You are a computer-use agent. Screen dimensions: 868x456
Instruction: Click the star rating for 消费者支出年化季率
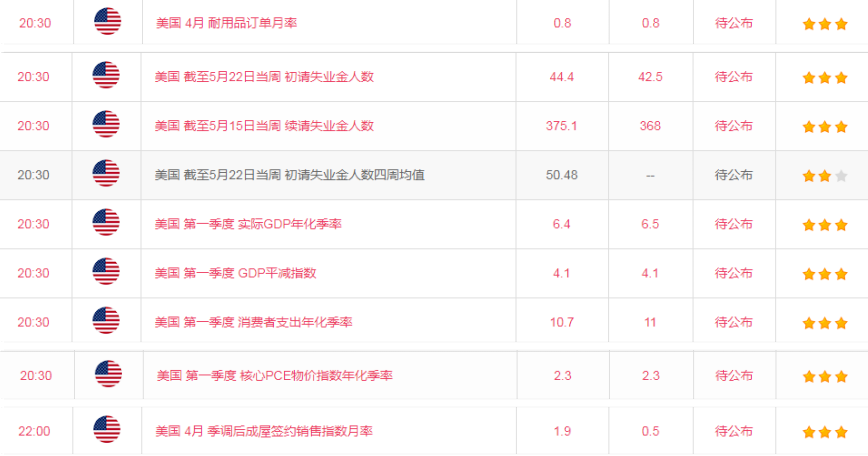pos(824,322)
